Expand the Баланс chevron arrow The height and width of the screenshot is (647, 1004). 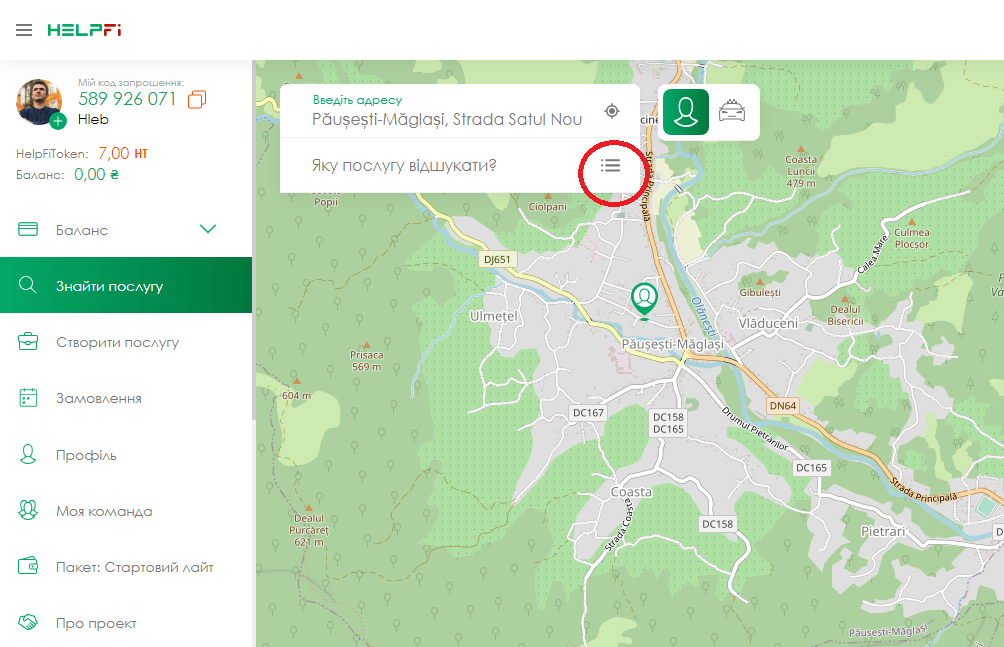(x=208, y=229)
